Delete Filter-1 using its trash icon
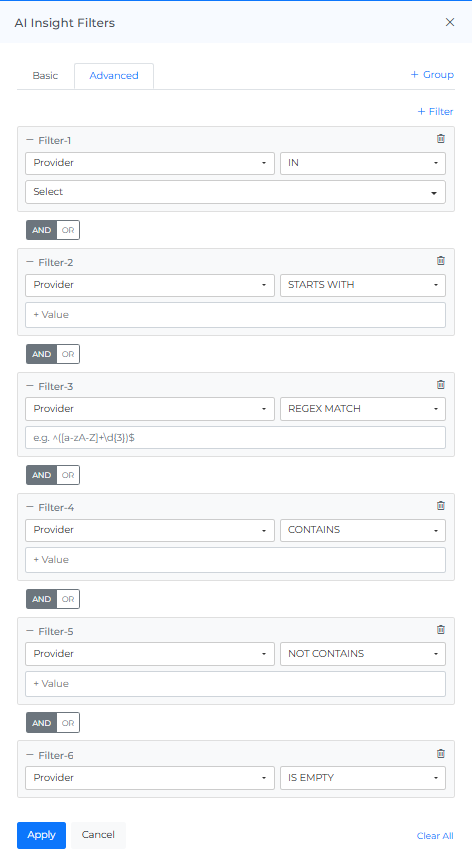Screen dimensions: 472x865 tap(441, 139)
